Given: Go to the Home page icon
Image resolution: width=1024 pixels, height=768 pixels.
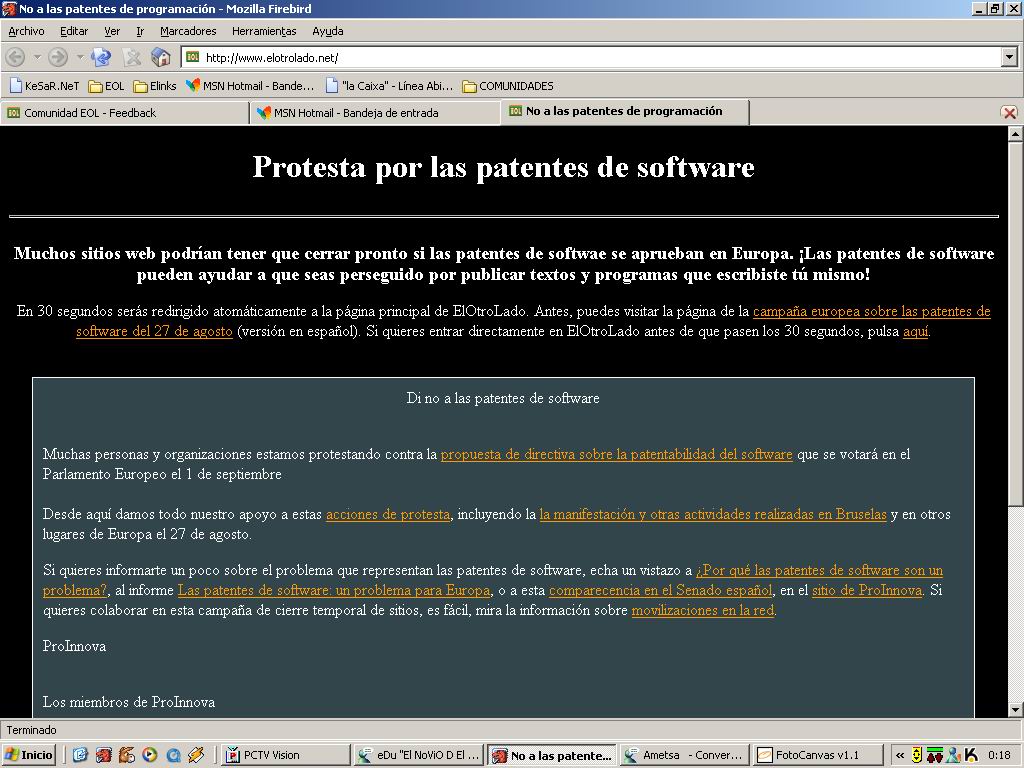Looking at the screenshot, I should point(161,57).
